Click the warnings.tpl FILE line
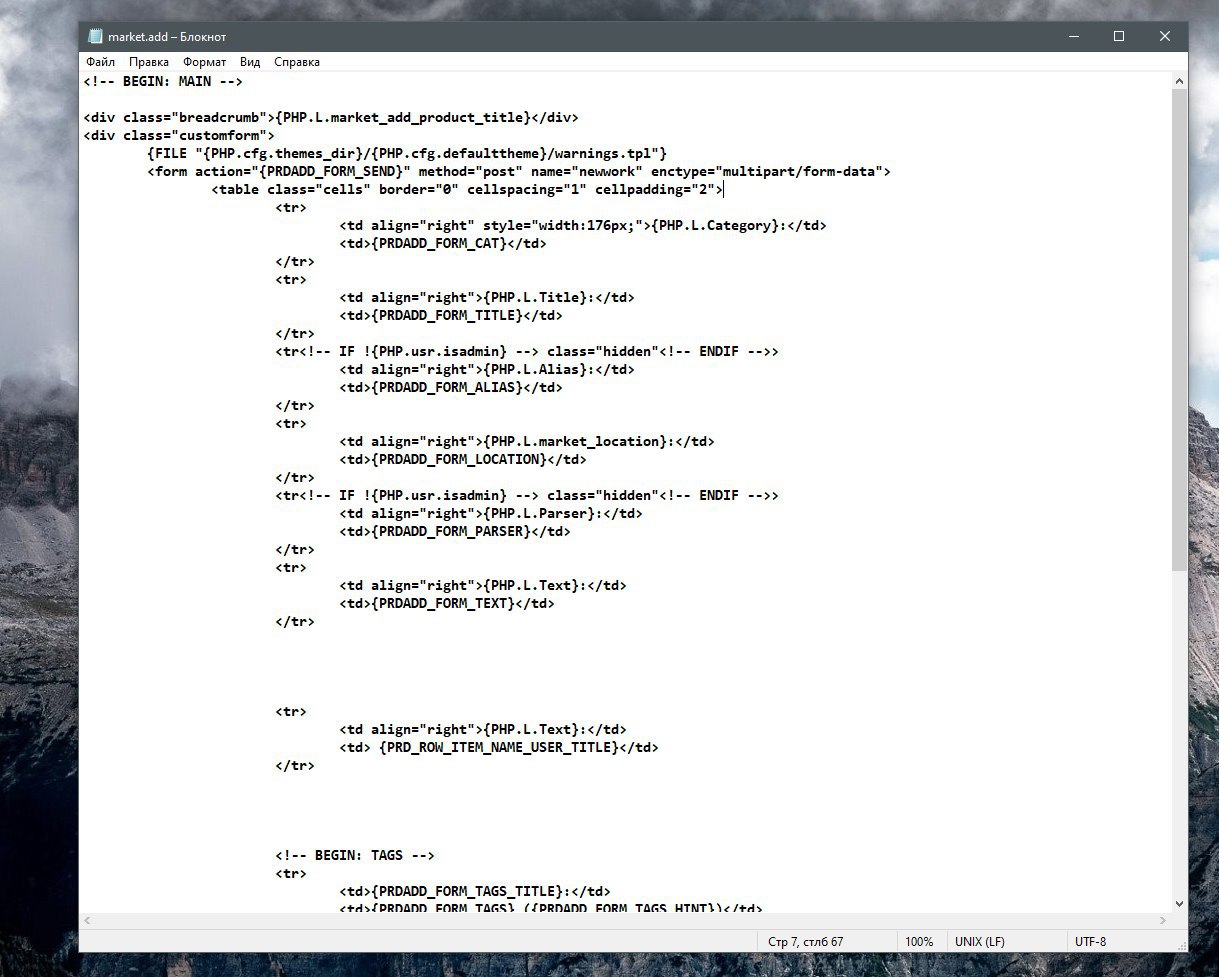Viewport: 1219px width, 977px height. tap(407, 153)
